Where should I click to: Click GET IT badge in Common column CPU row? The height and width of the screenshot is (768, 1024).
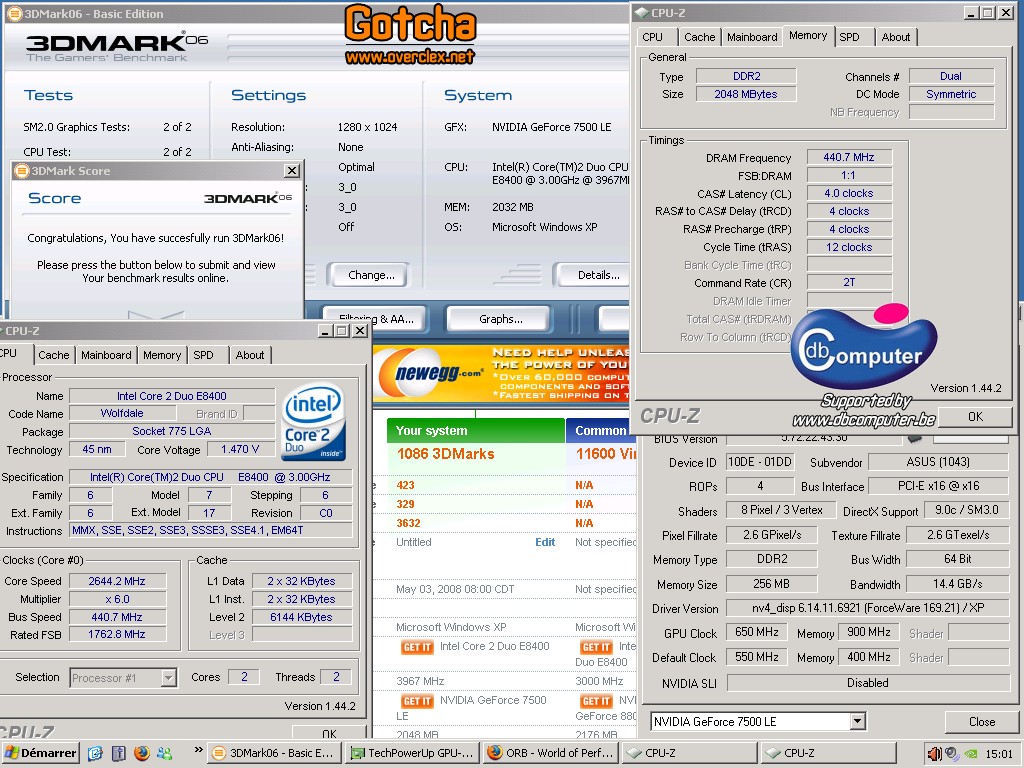pos(596,647)
